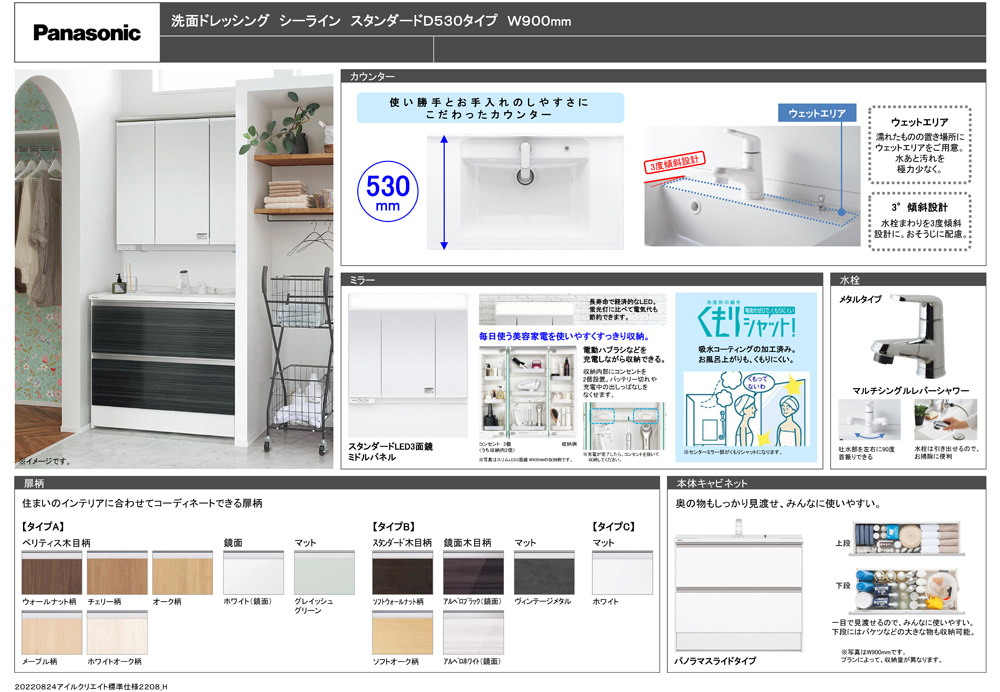This screenshot has height=692, width=1000.
Task: Select the チェリー柄 door swatch
Action: point(116,575)
